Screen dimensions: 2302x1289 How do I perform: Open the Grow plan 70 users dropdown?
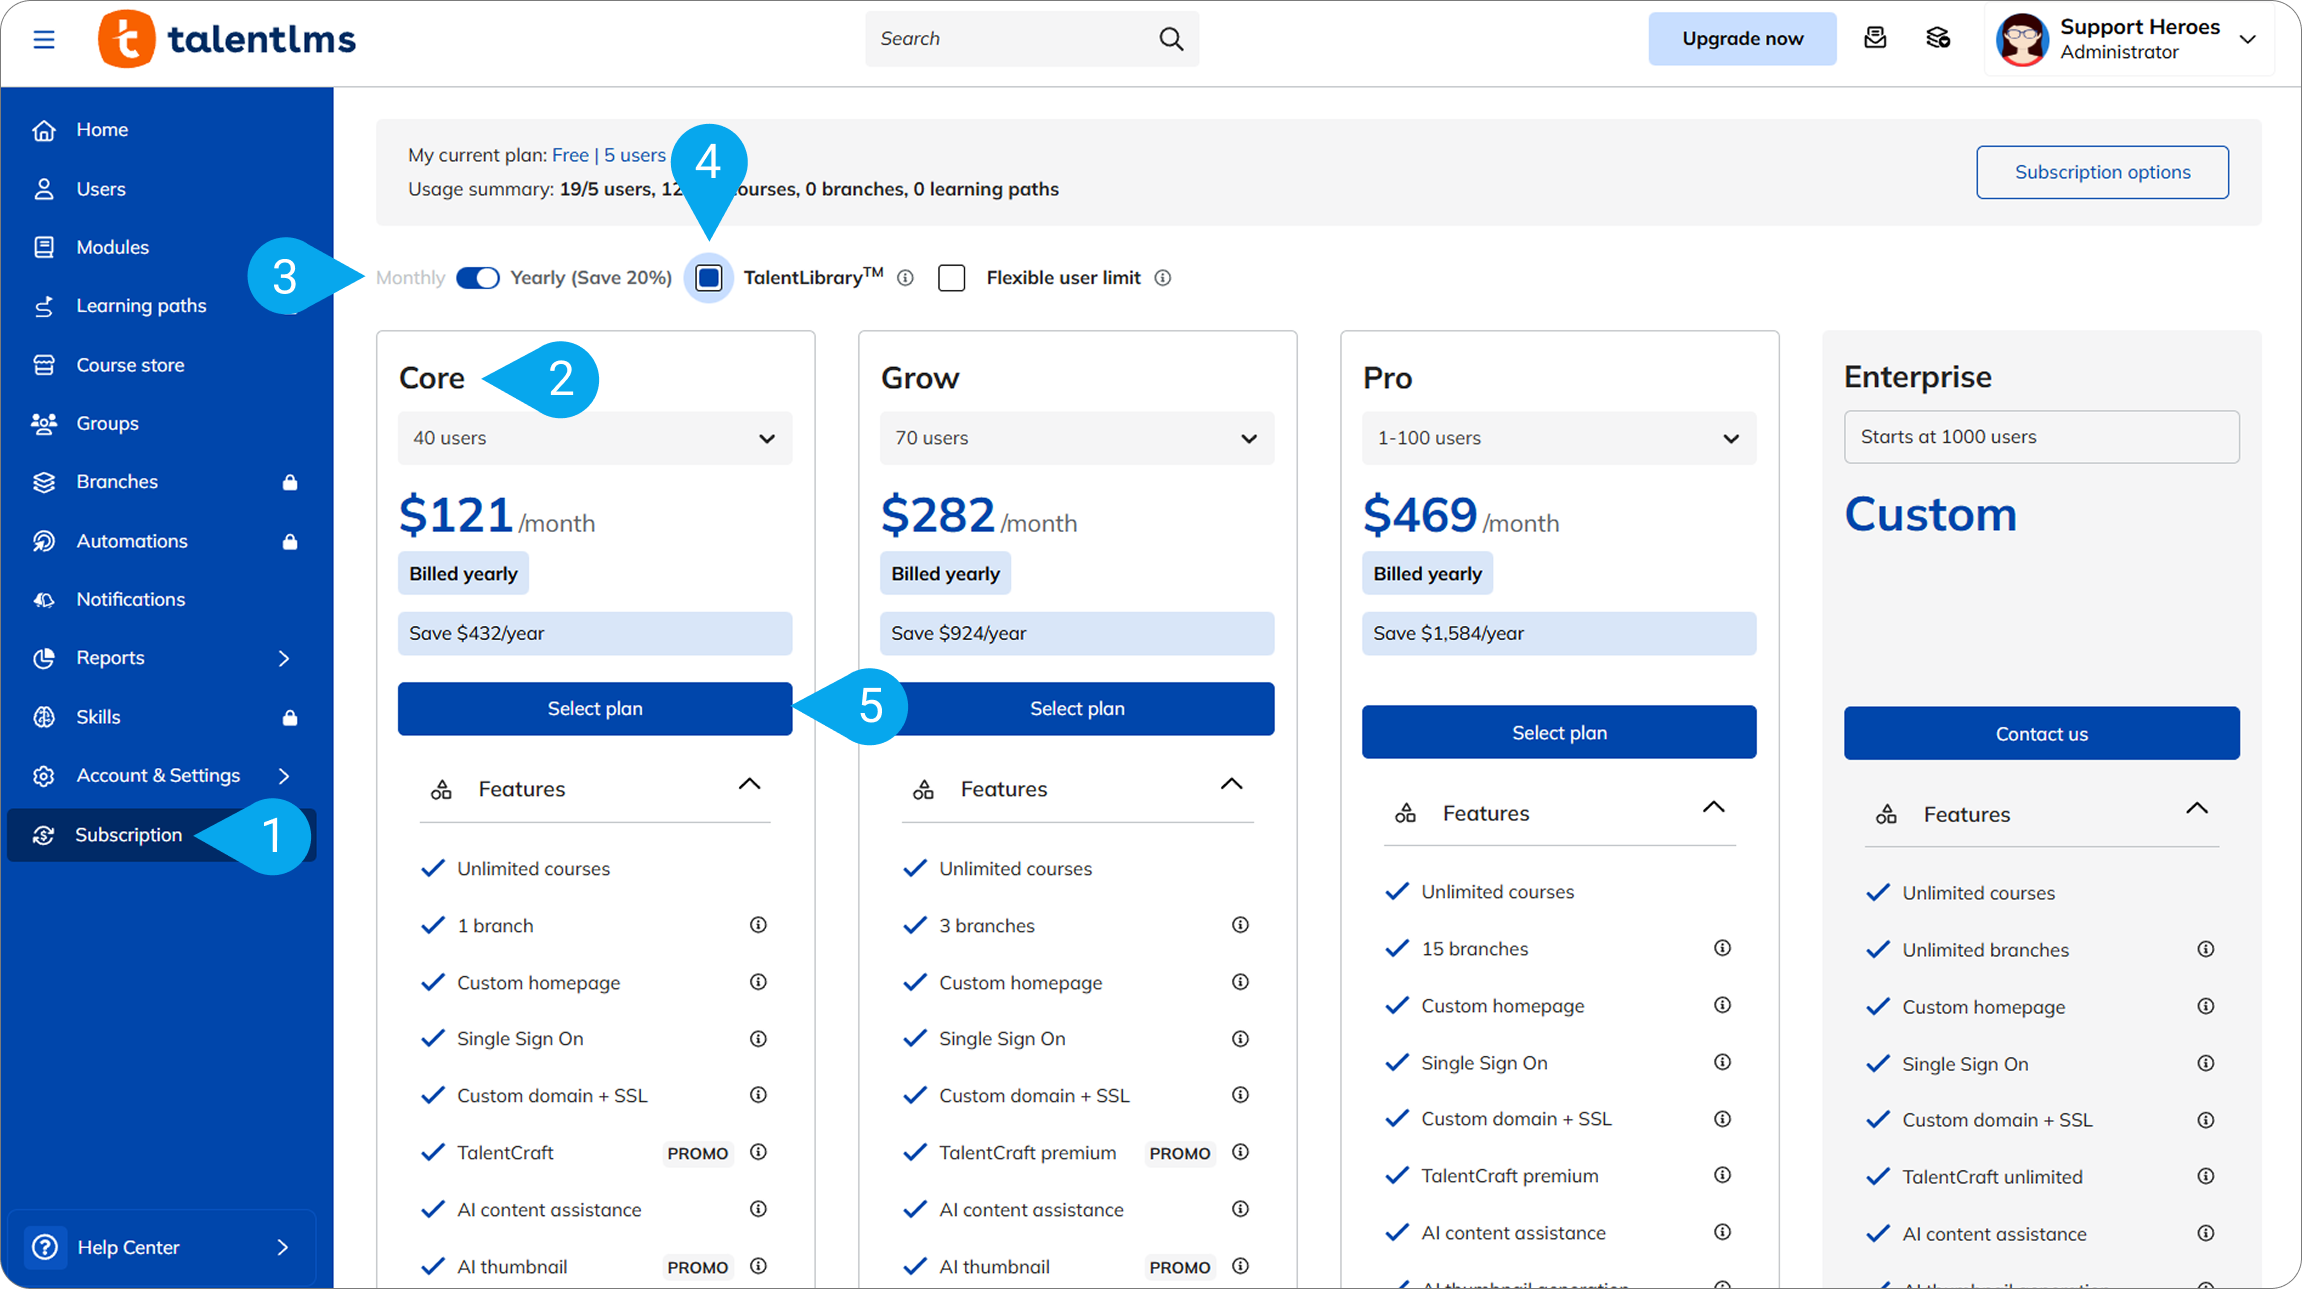[1077, 438]
